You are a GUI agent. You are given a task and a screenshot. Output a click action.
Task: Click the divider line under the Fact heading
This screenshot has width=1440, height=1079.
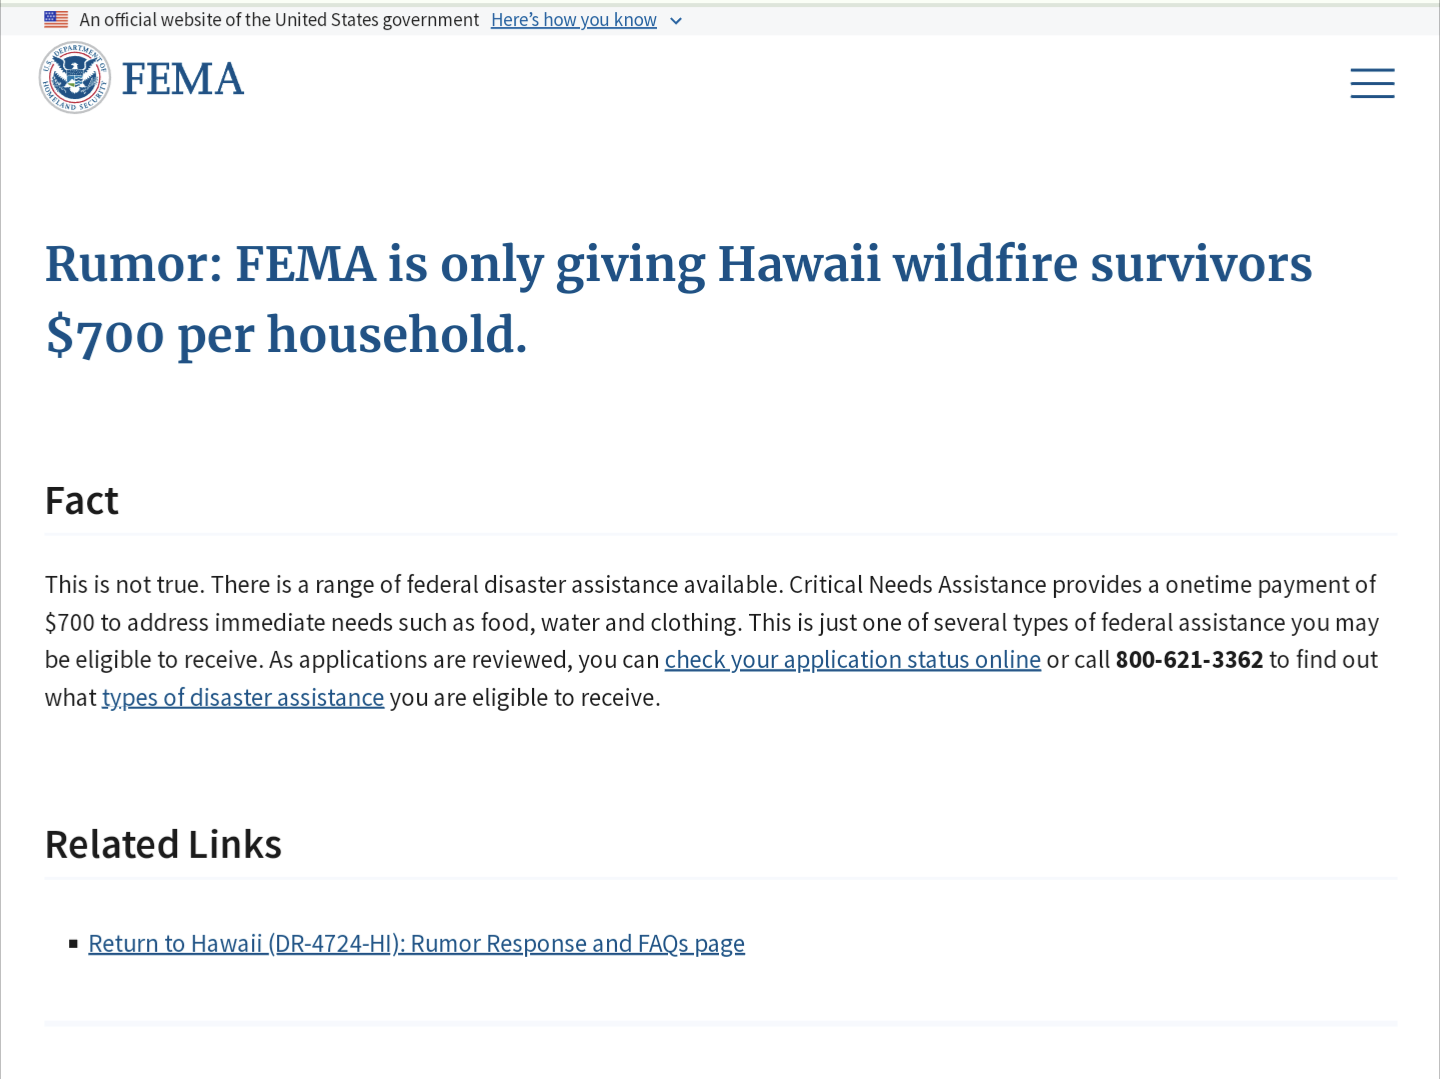720,534
